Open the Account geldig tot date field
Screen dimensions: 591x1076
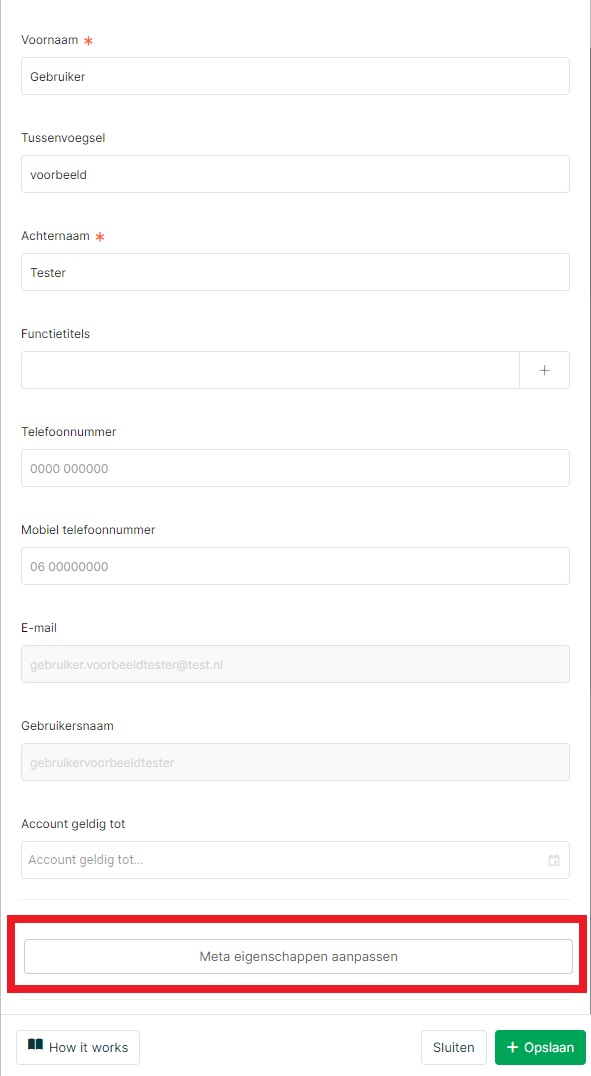click(295, 860)
